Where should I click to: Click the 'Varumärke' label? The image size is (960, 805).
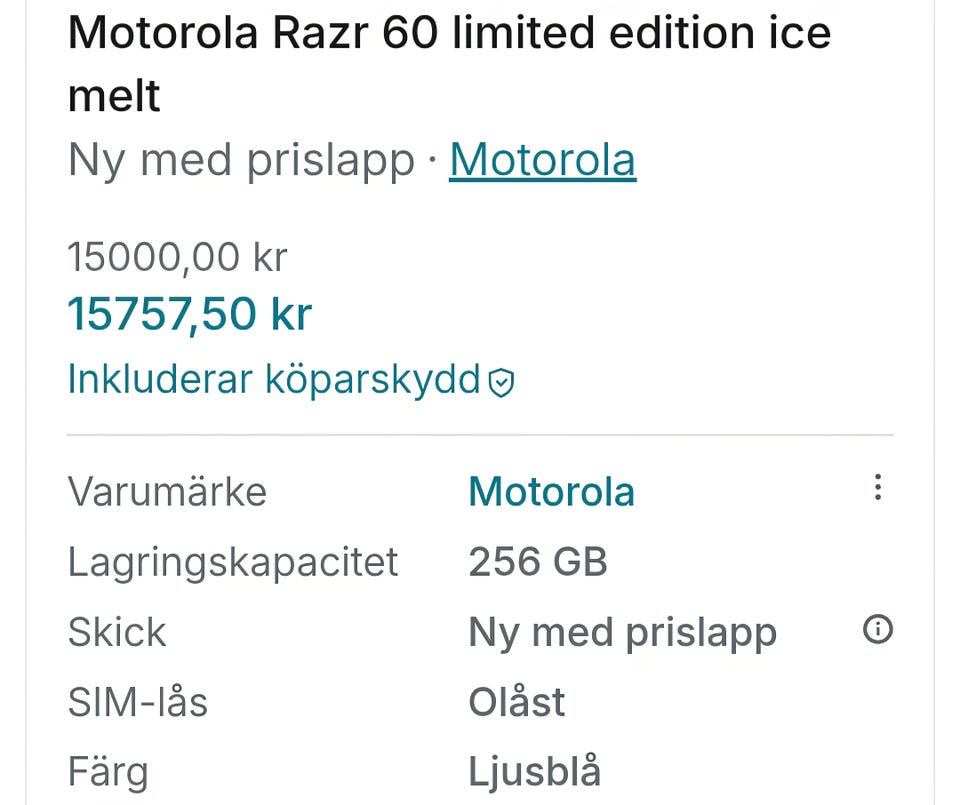point(167,492)
